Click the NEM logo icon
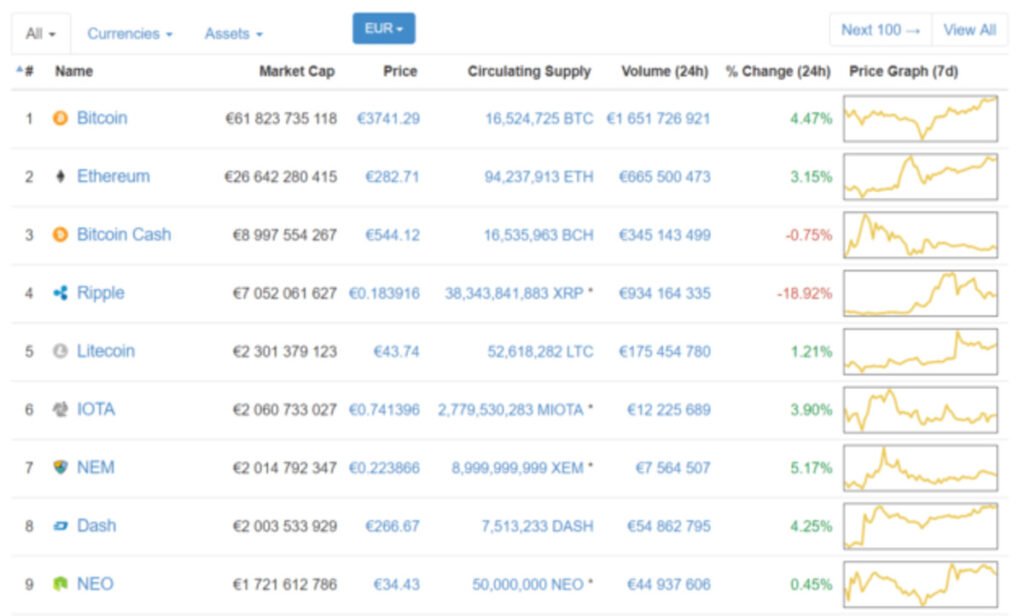Viewport: 1024px width, 616px height. point(60,467)
